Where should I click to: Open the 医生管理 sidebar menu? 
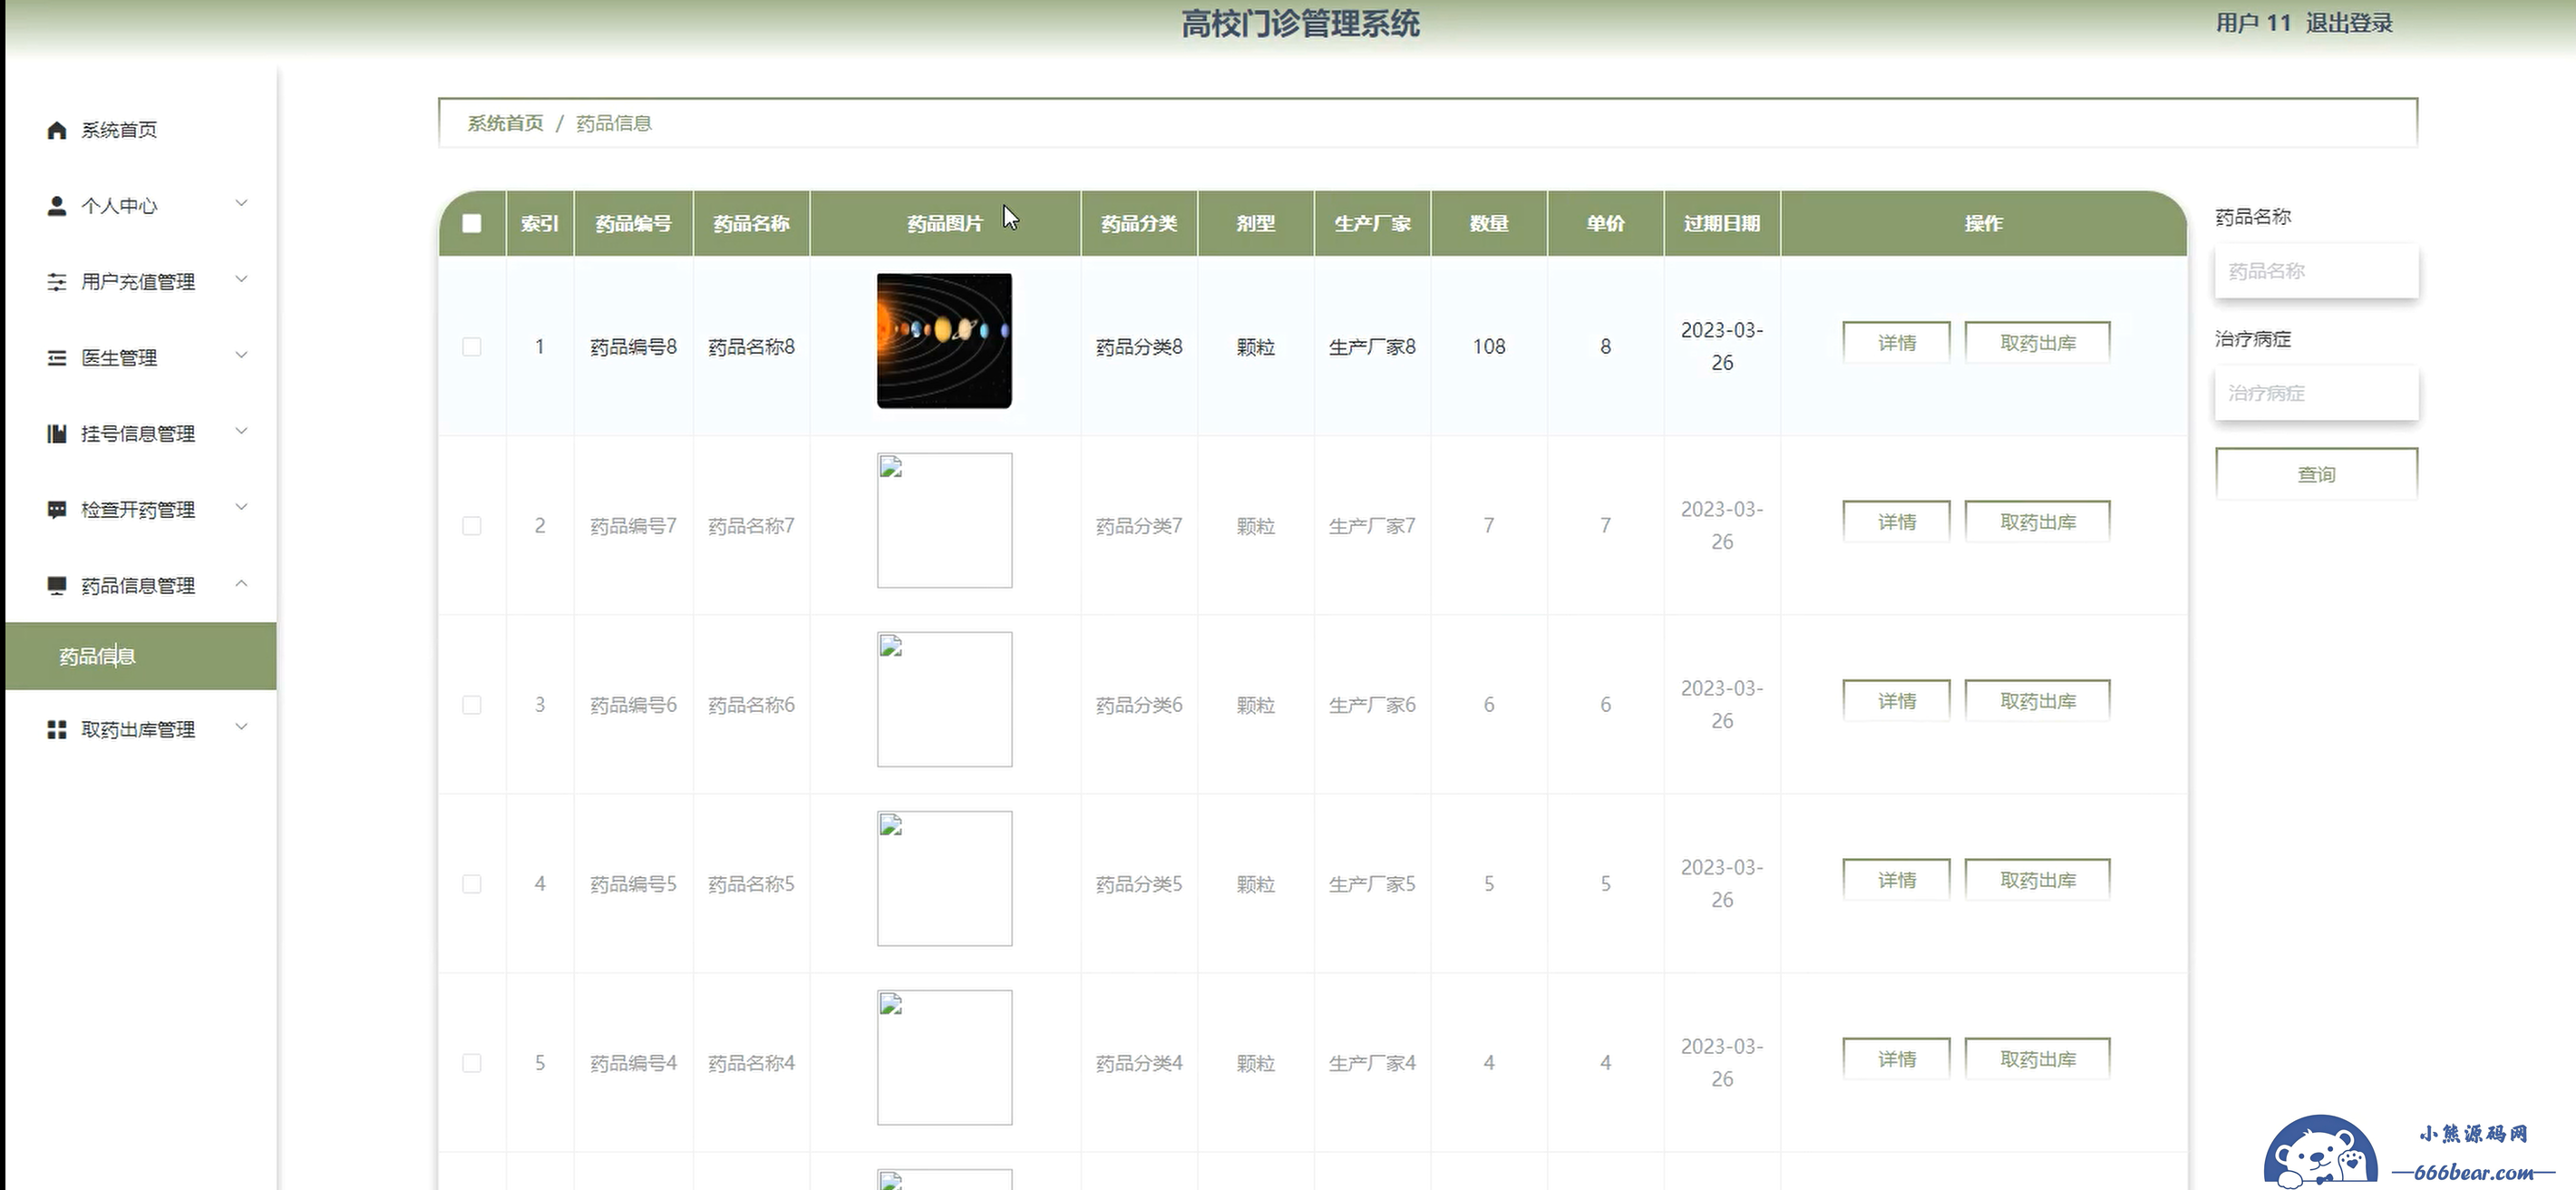(x=141, y=358)
